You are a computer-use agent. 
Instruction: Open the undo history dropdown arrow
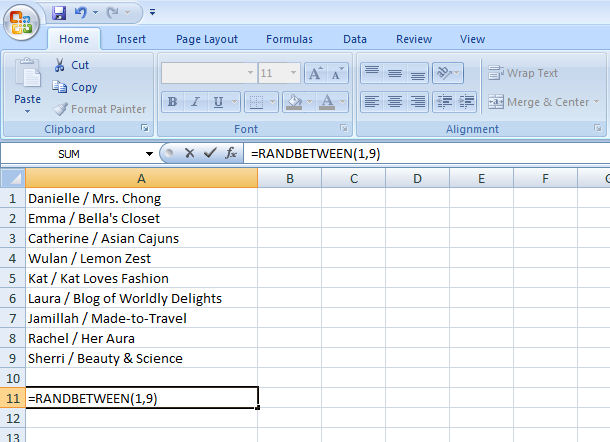[95, 13]
